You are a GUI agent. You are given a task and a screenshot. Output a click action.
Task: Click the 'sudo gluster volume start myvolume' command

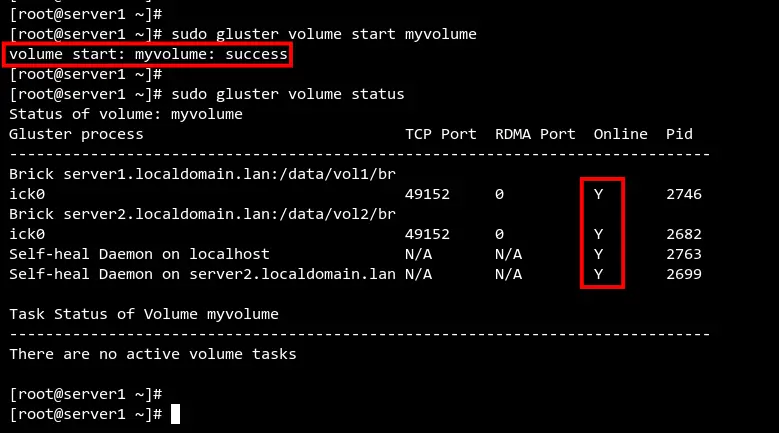click(323, 34)
